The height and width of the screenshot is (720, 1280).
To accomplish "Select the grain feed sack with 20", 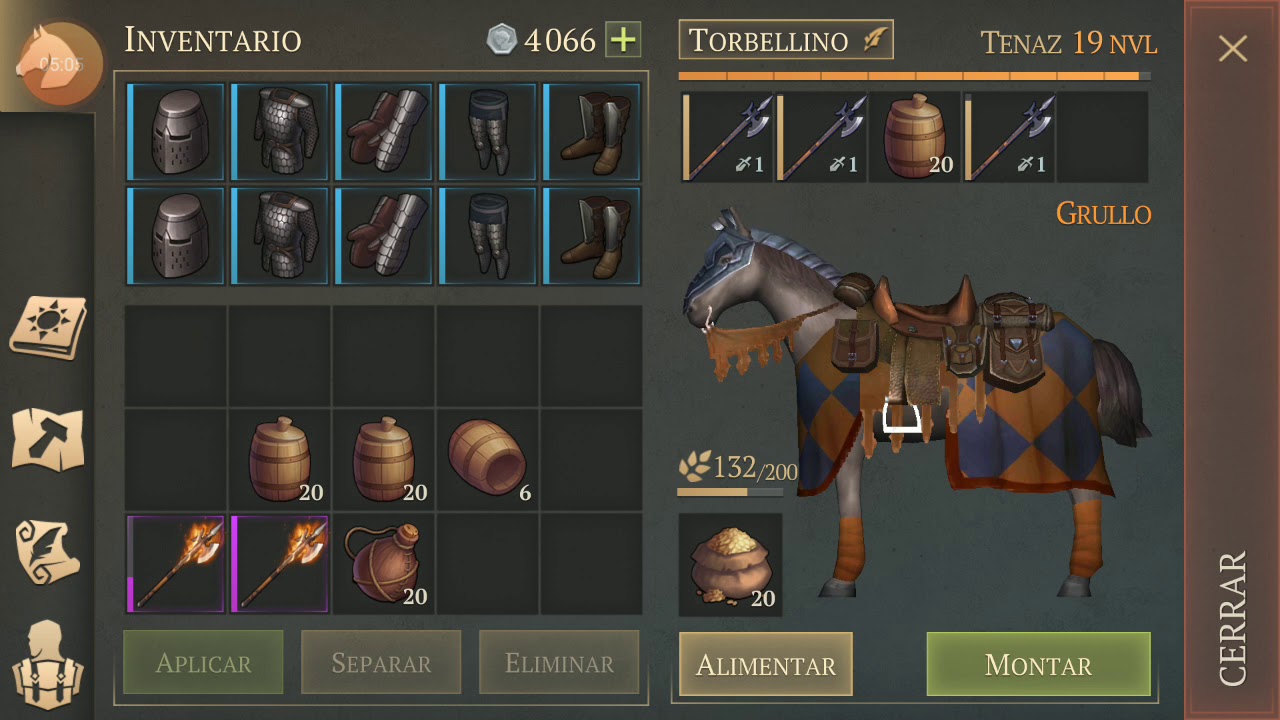I will point(731,565).
